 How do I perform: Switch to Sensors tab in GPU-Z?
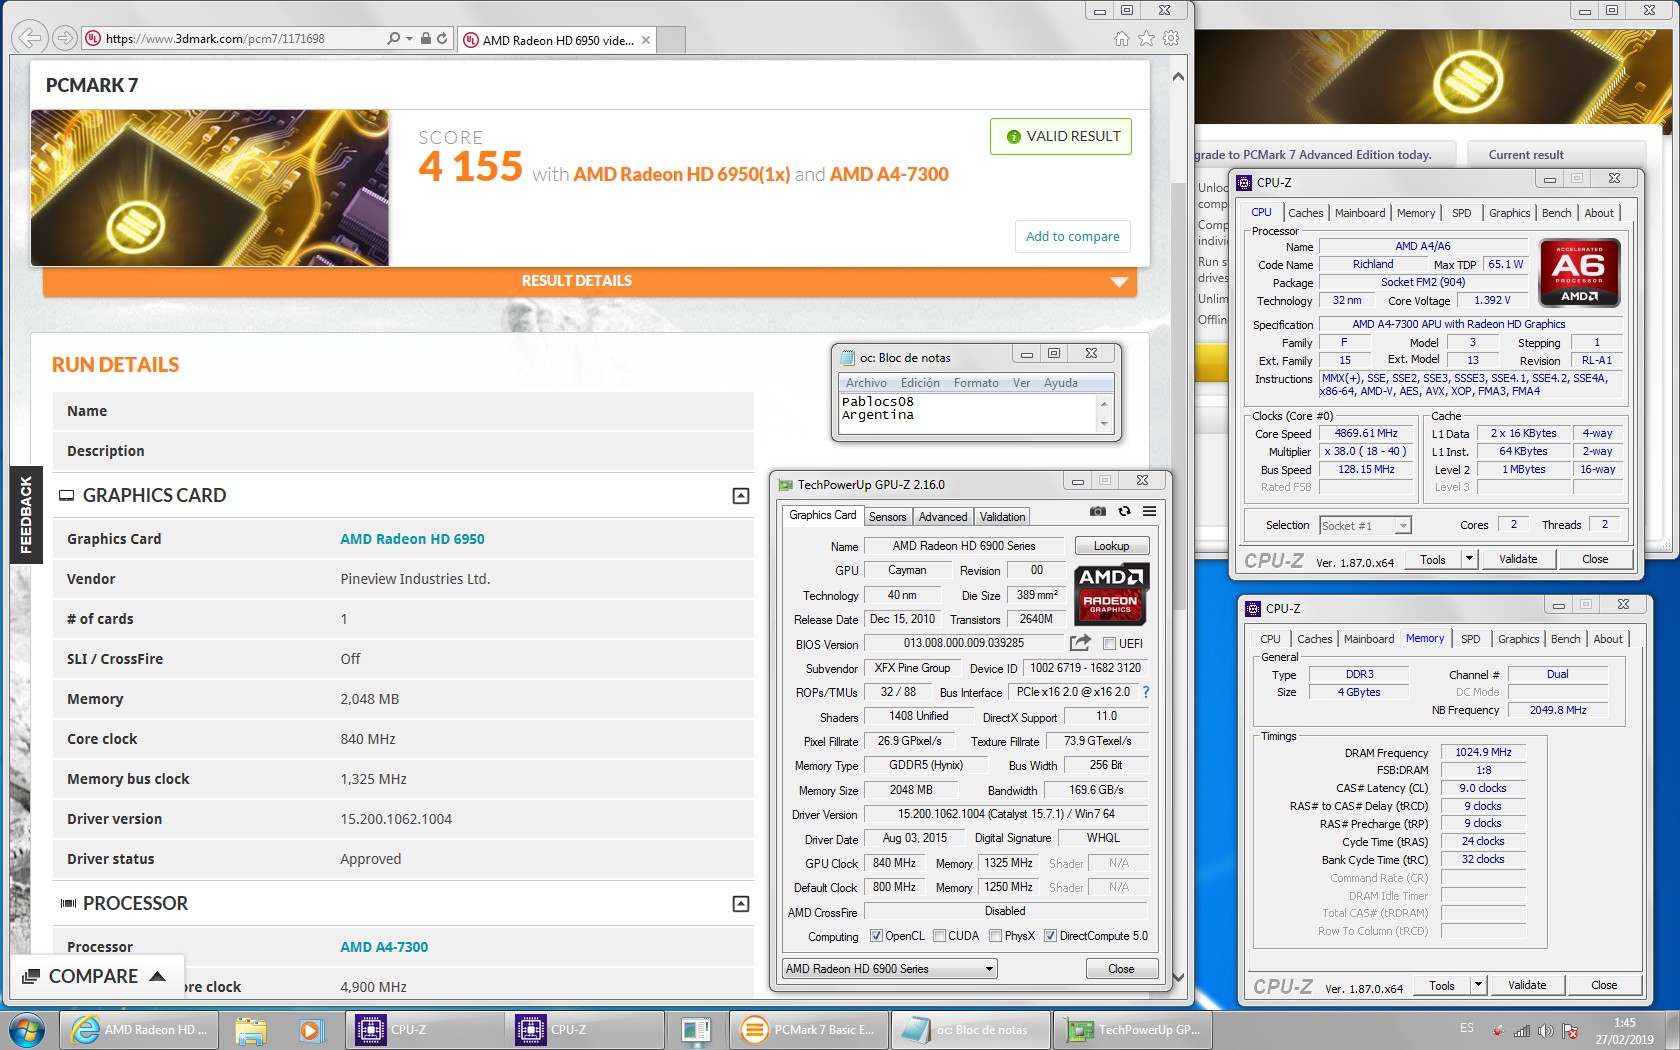[x=887, y=517]
